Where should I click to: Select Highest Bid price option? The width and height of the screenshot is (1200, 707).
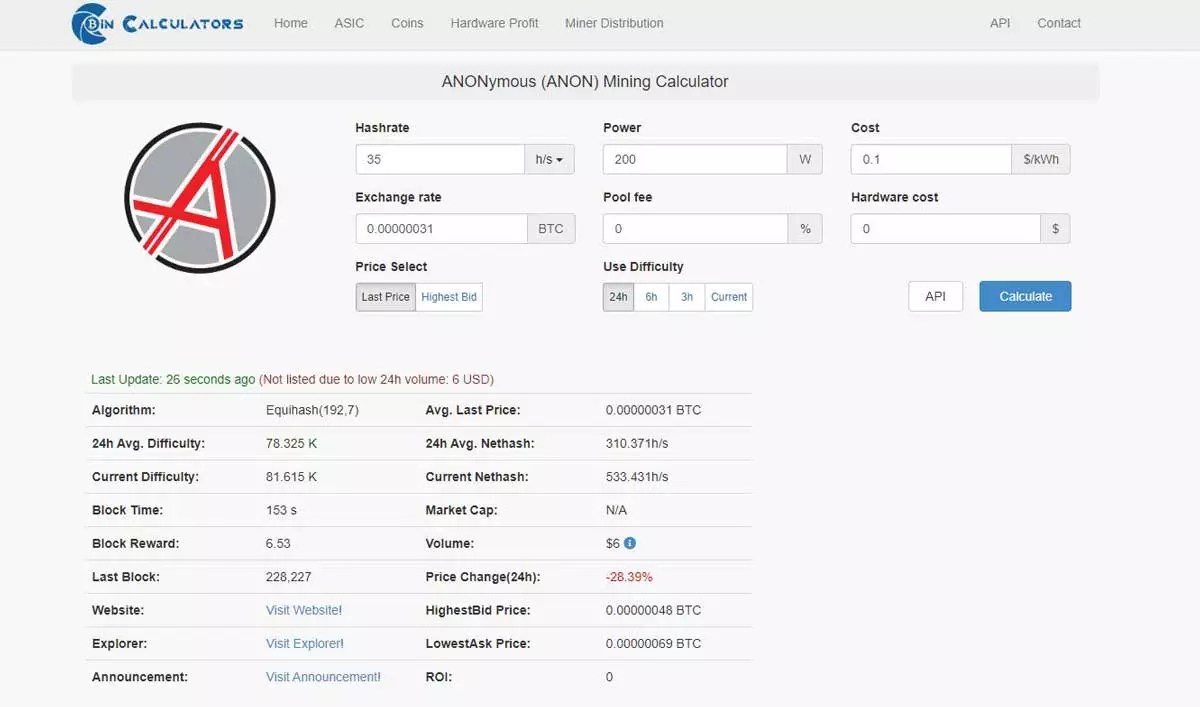coord(449,297)
